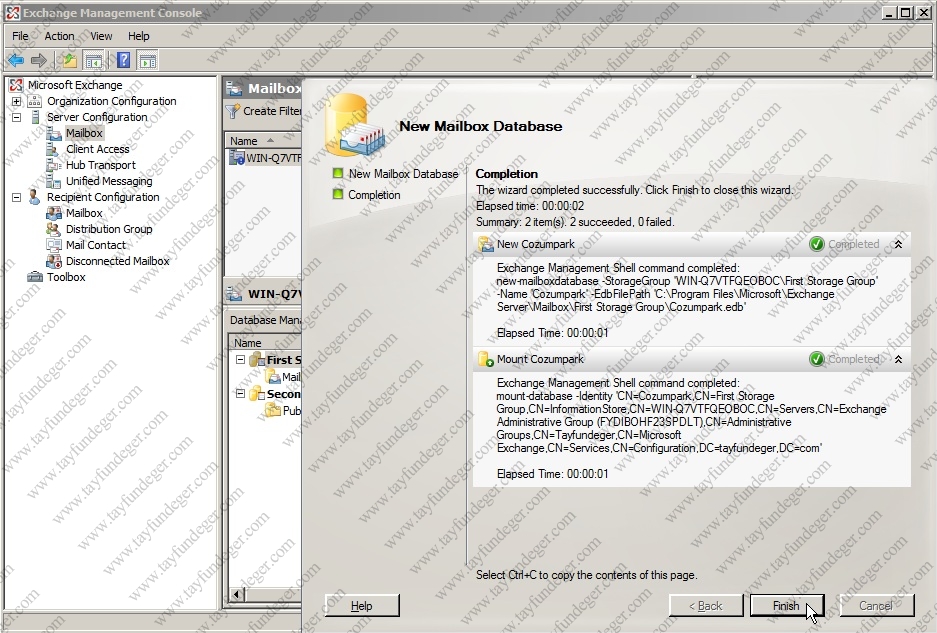Select the Completion wizard step
Viewport: 937px width, 633px height.
point(374,195)
